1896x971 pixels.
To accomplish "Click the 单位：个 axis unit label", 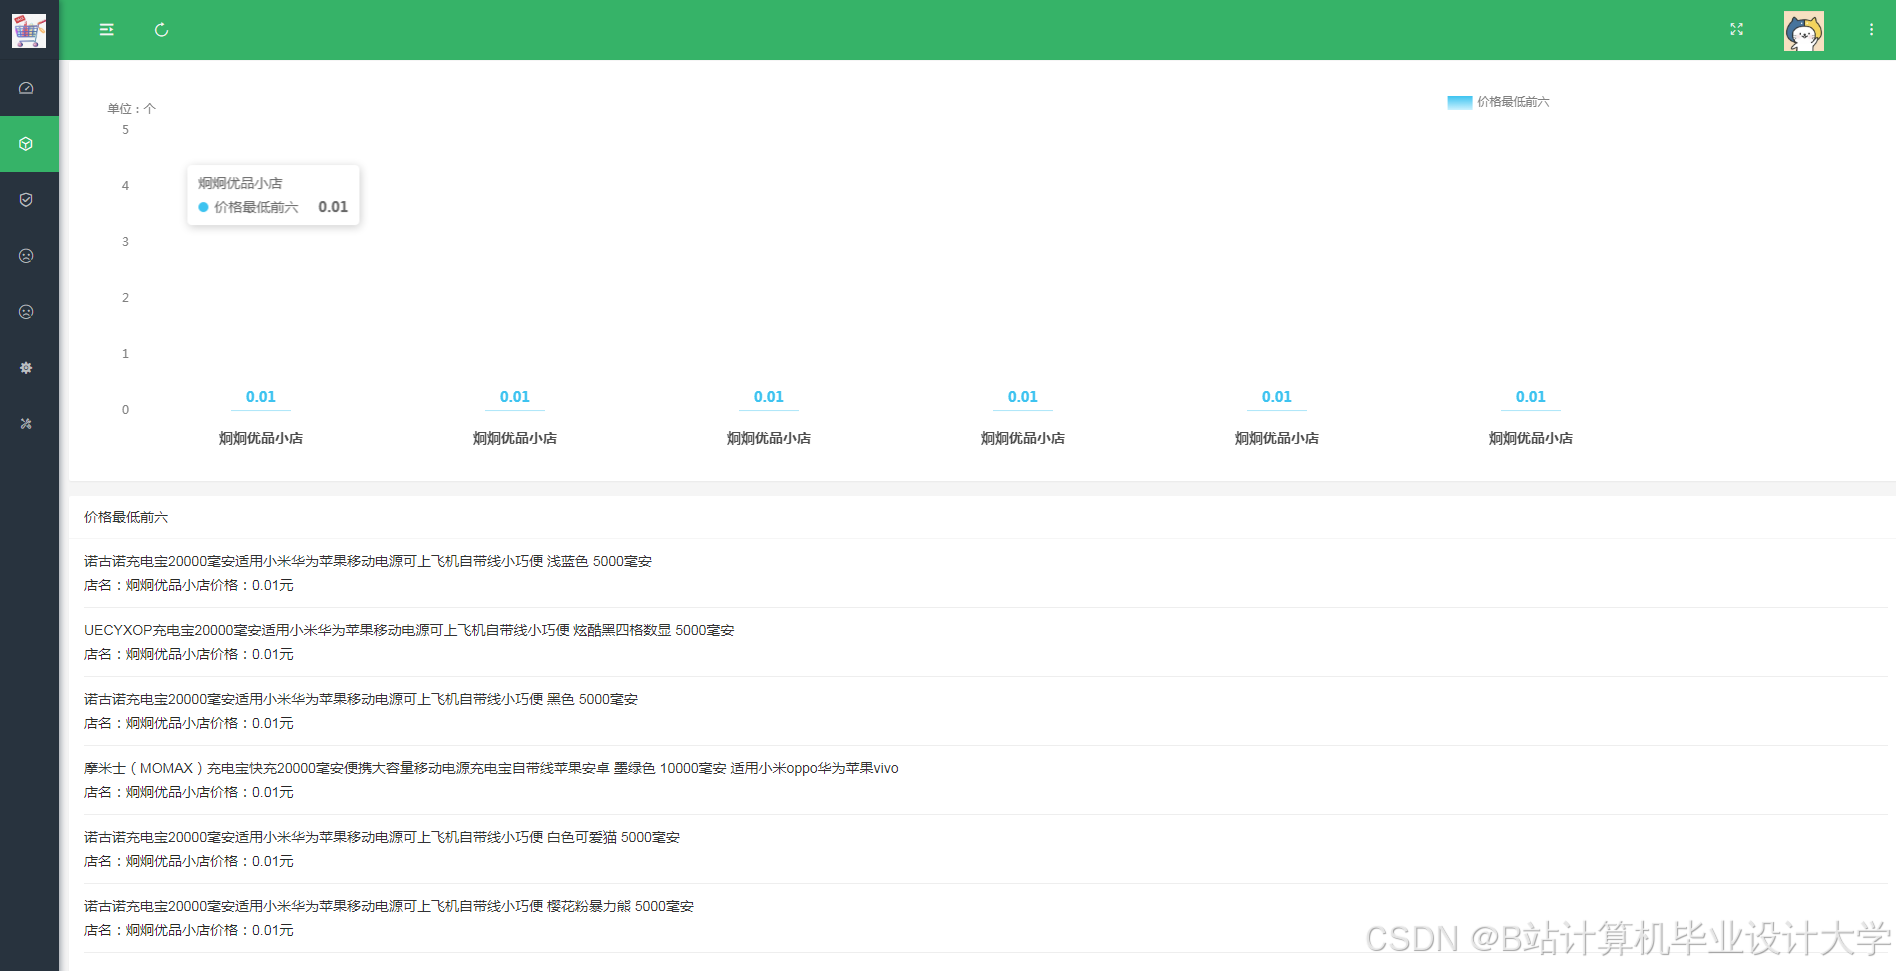I will pyautogui.click(x=132, y=109).
